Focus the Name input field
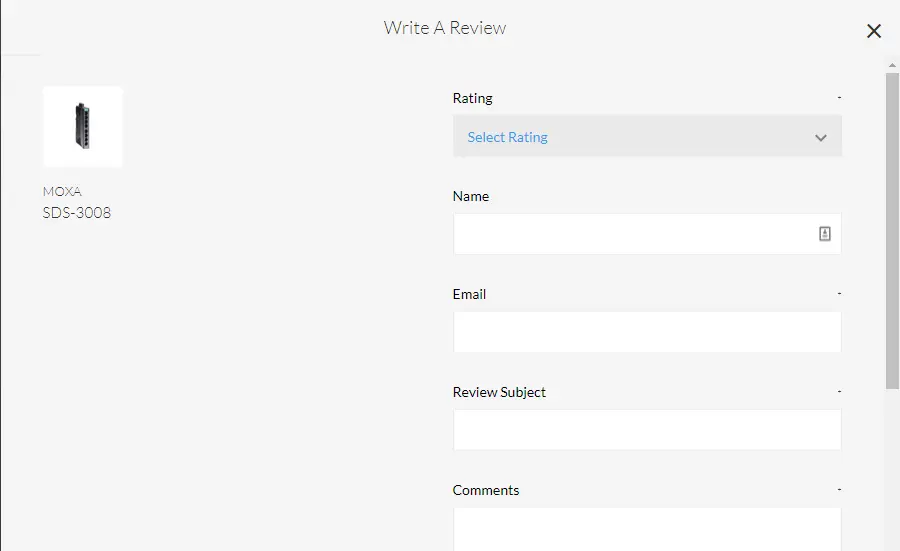The image size is (900, 551). (x=632, y=234)
